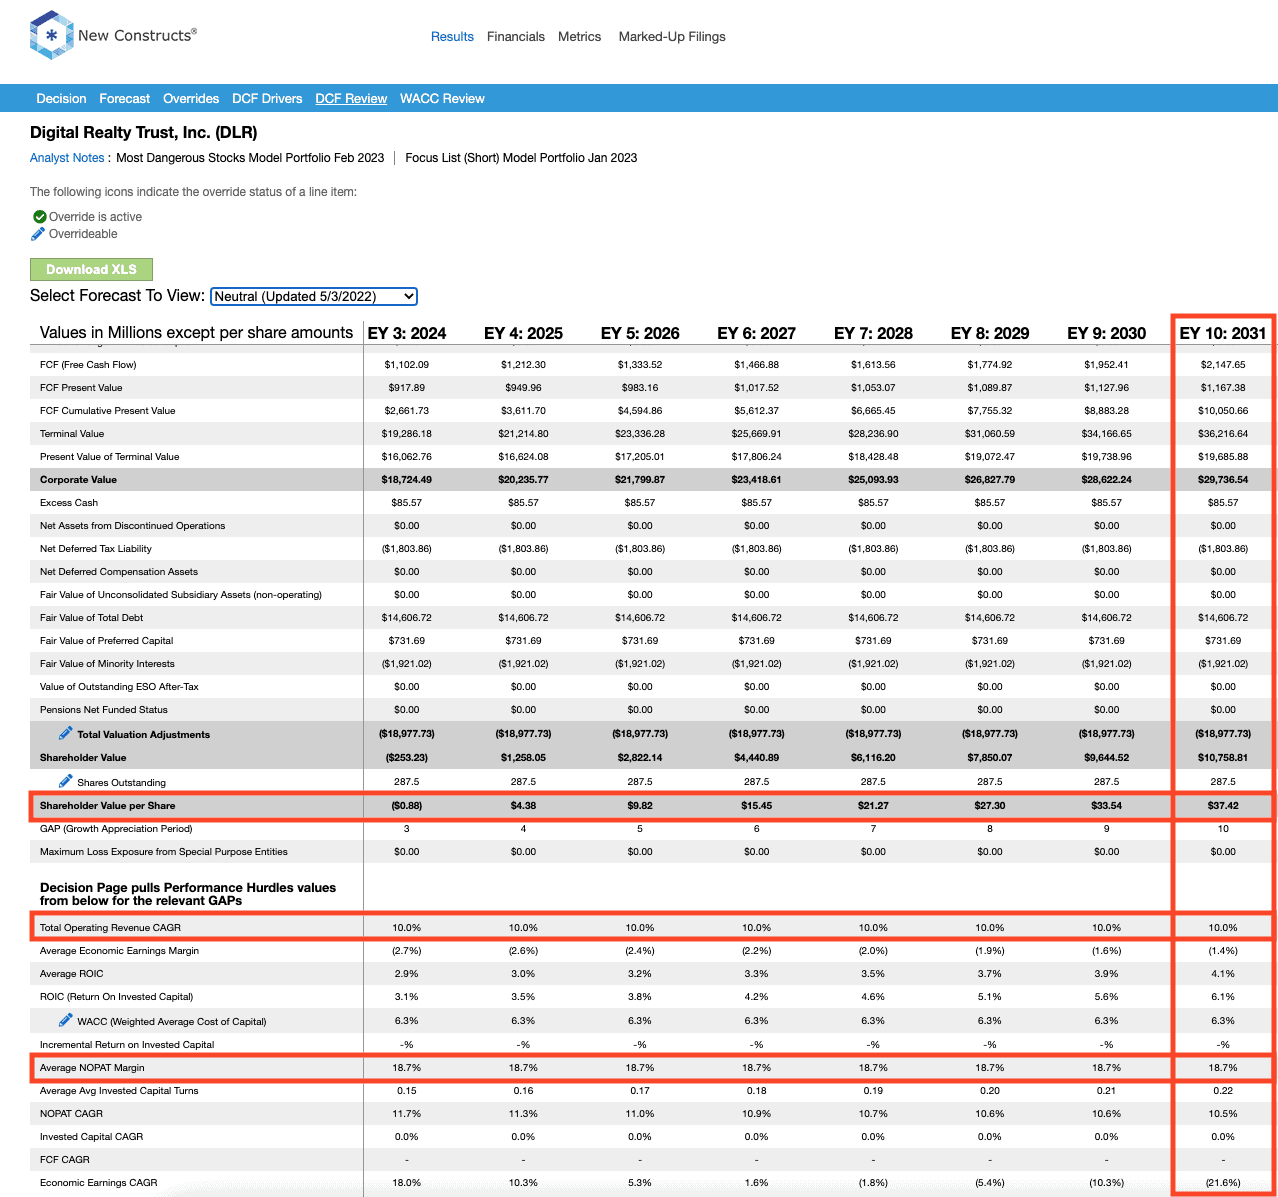The image size is (1278, 1197).
Task: Click the $29,736.54 Corporate Value cell
Action: pos(1223,480)
